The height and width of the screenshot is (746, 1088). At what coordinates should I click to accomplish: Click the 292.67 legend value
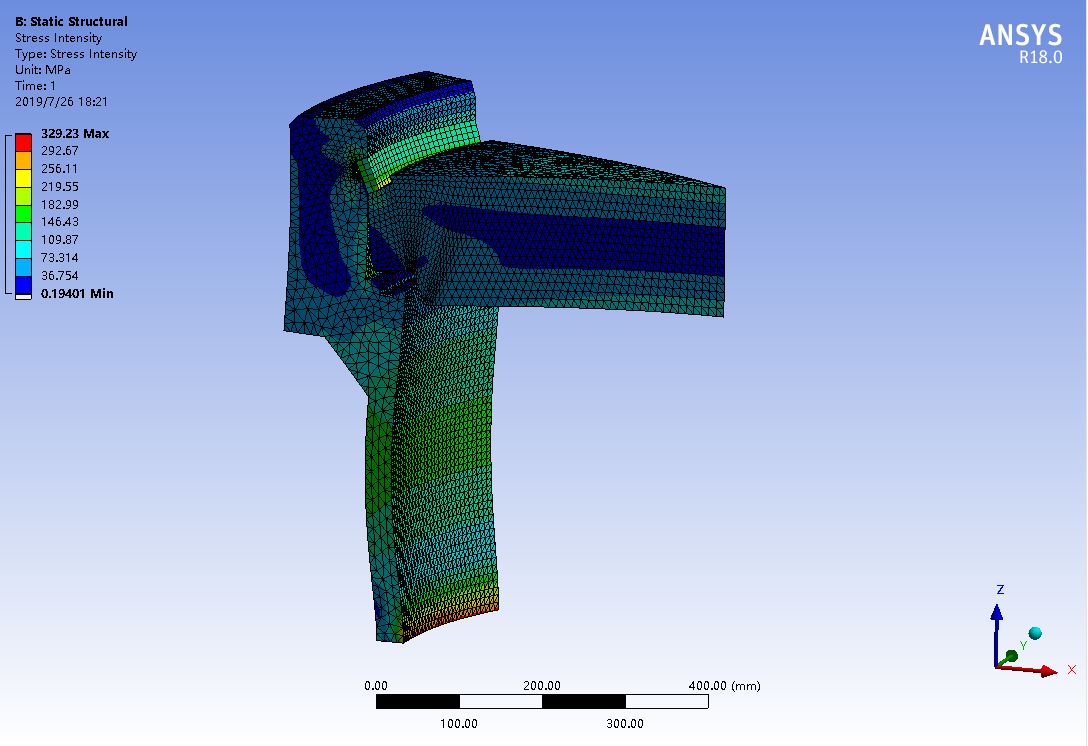point(60,151)
